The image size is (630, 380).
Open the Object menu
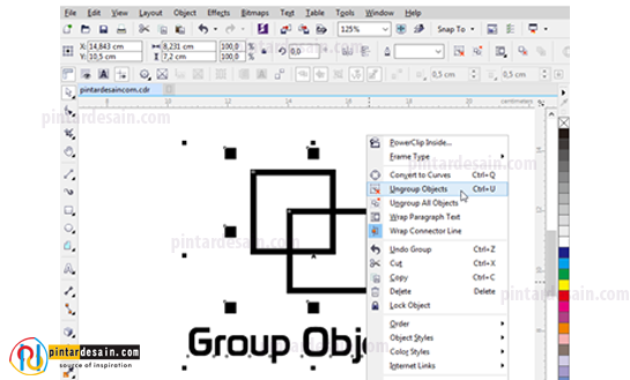click(185, 13)
